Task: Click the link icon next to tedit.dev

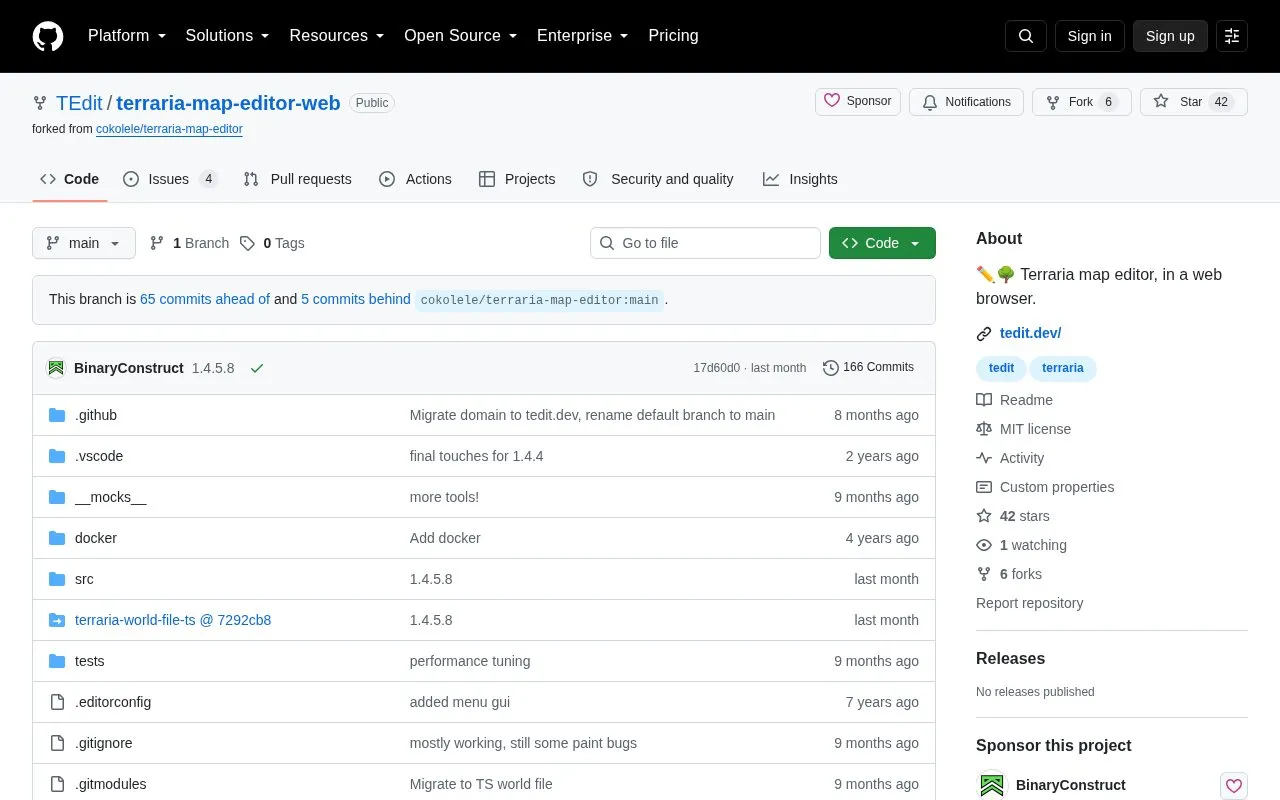Action: coord(984,333)
